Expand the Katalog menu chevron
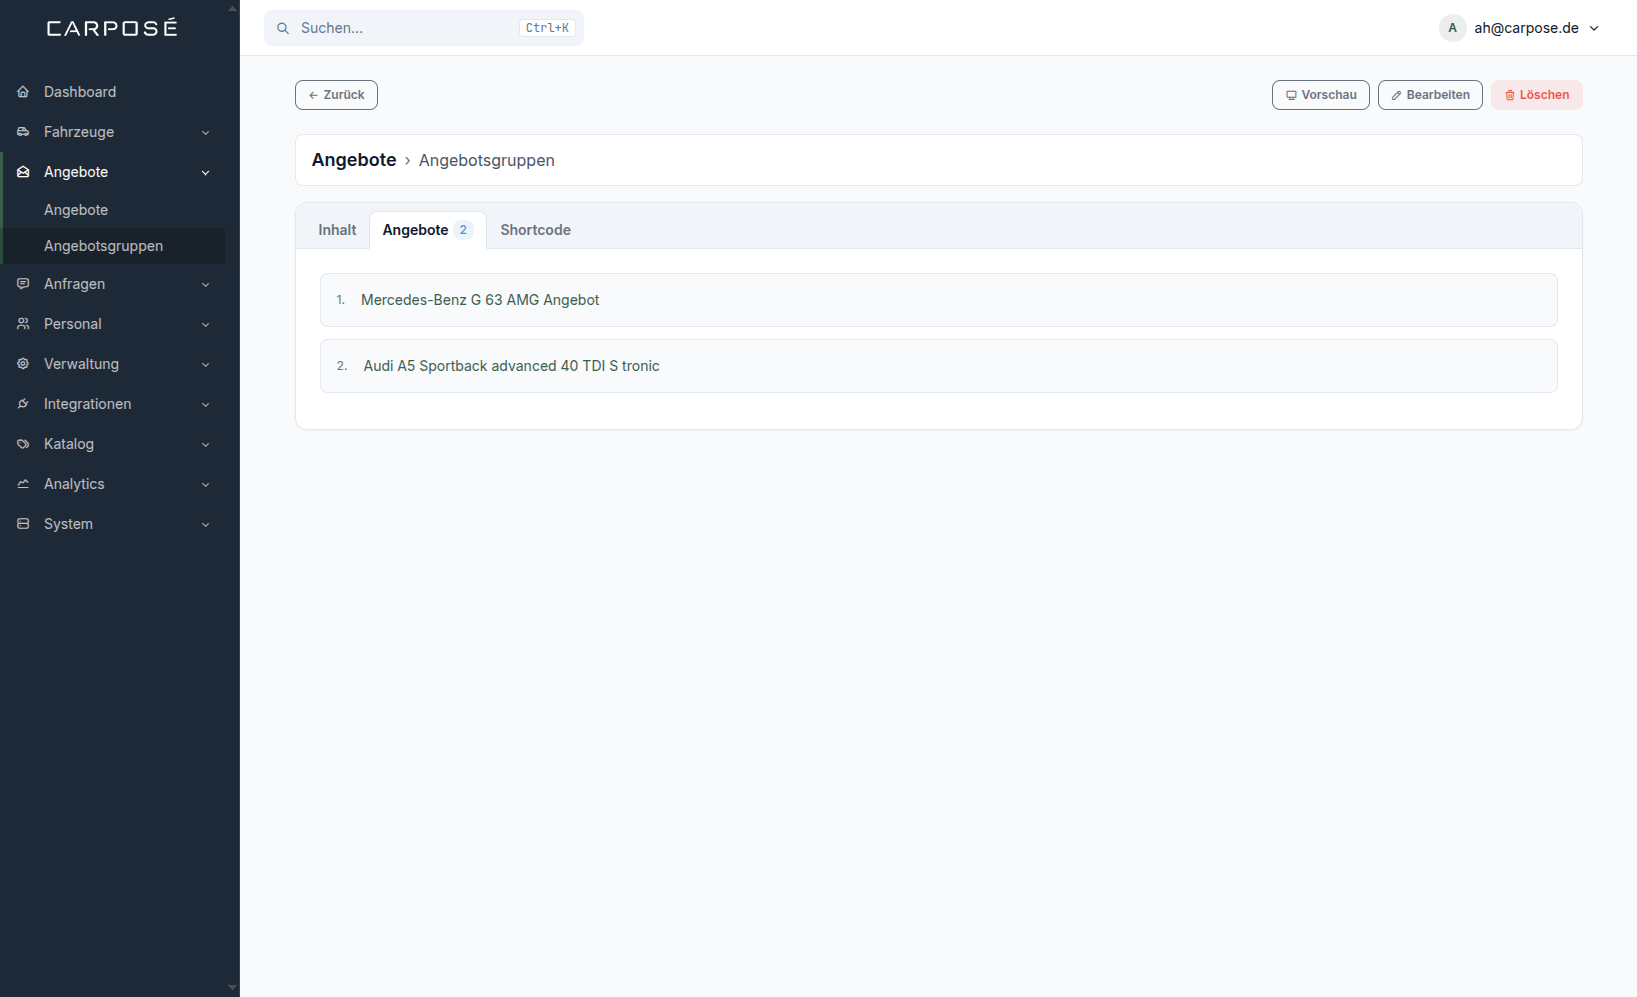 pyautogui.click(x=205, y=444)
